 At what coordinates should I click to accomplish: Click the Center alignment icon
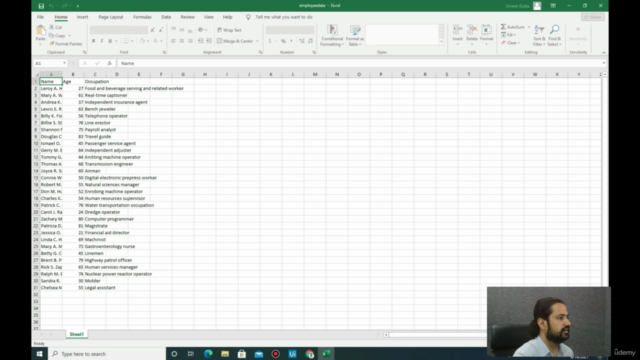click(x=182, y=41)
